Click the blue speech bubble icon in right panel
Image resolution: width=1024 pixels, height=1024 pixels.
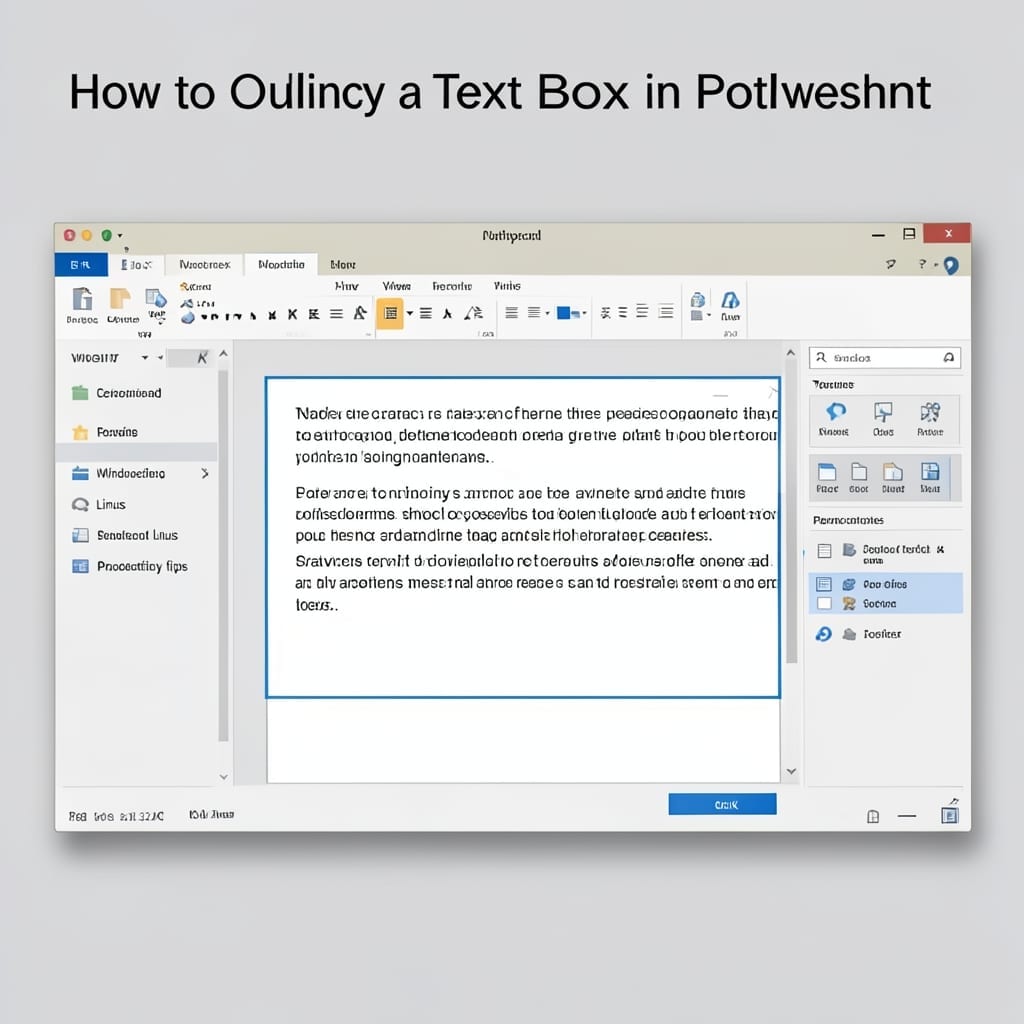(x=835, y=411)
